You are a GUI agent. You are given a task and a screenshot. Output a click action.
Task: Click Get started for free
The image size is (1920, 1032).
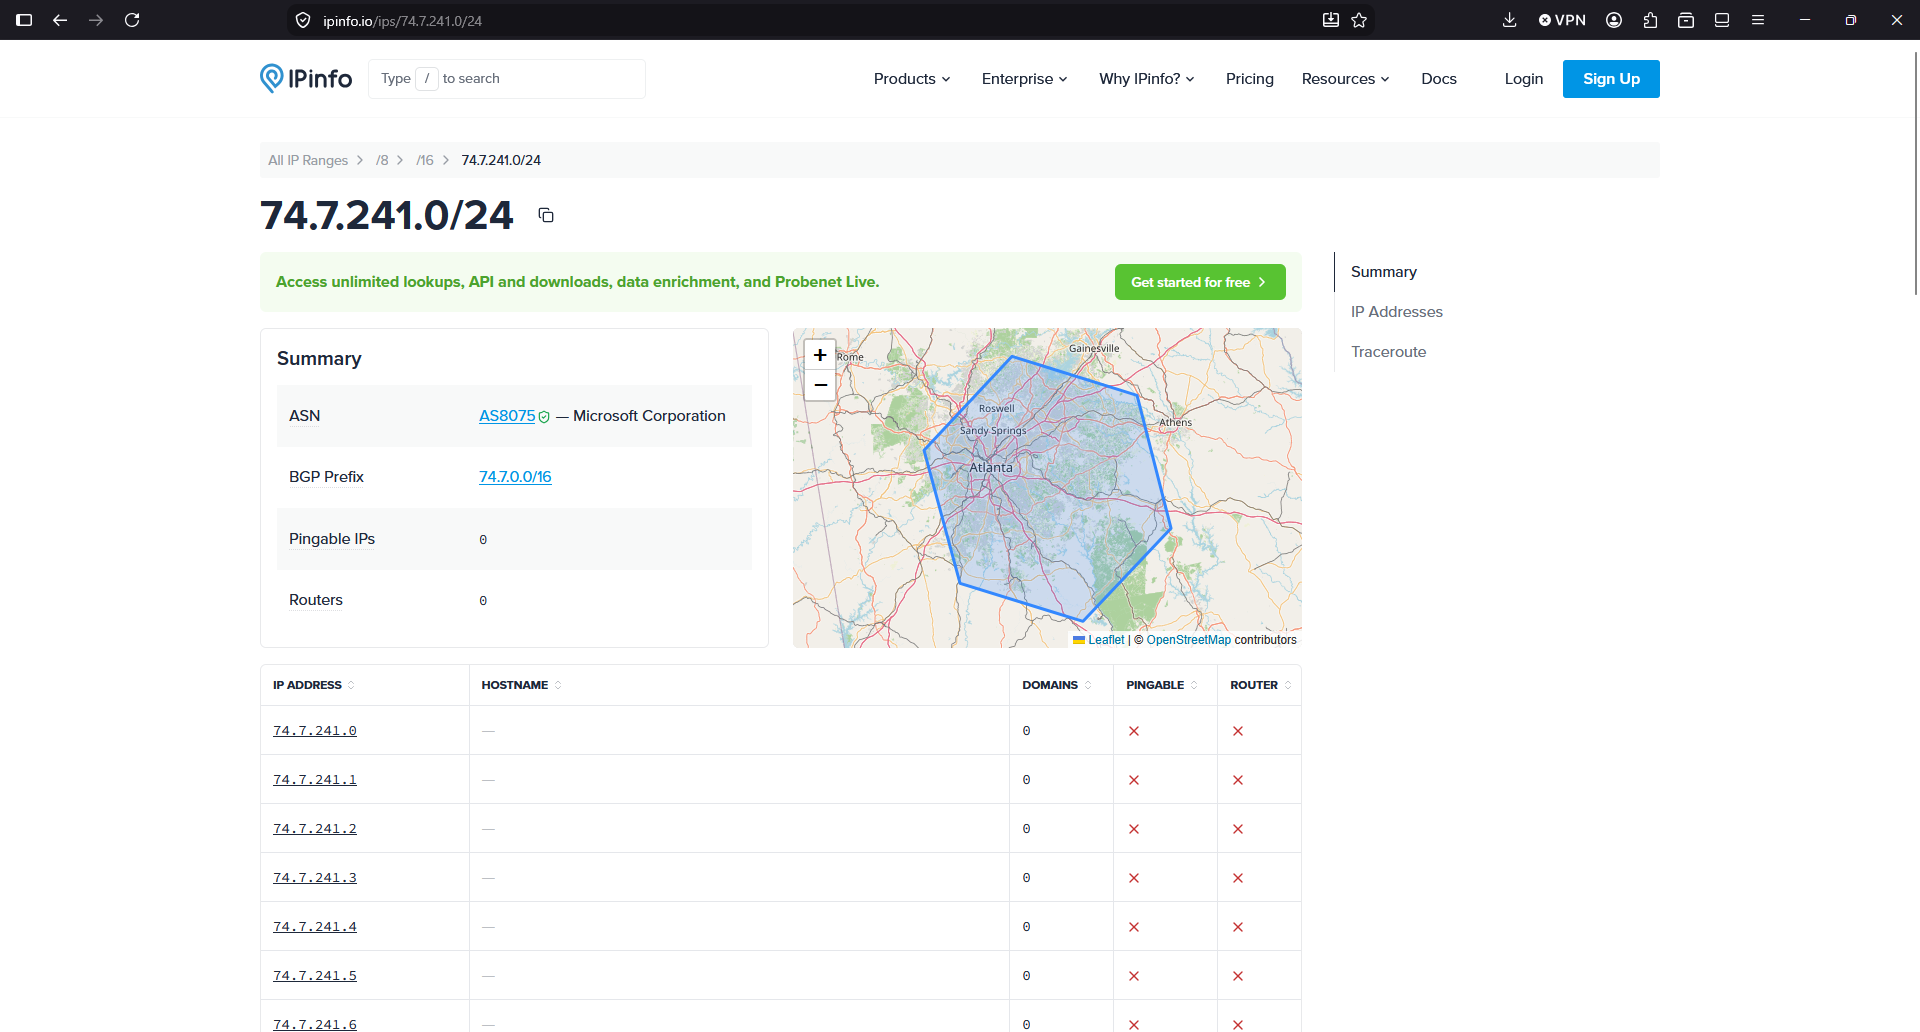click(1200, 282)
